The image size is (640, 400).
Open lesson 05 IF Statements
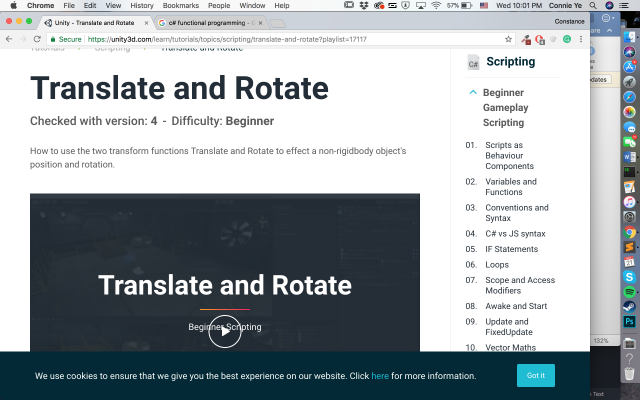[x=511, y=249]
